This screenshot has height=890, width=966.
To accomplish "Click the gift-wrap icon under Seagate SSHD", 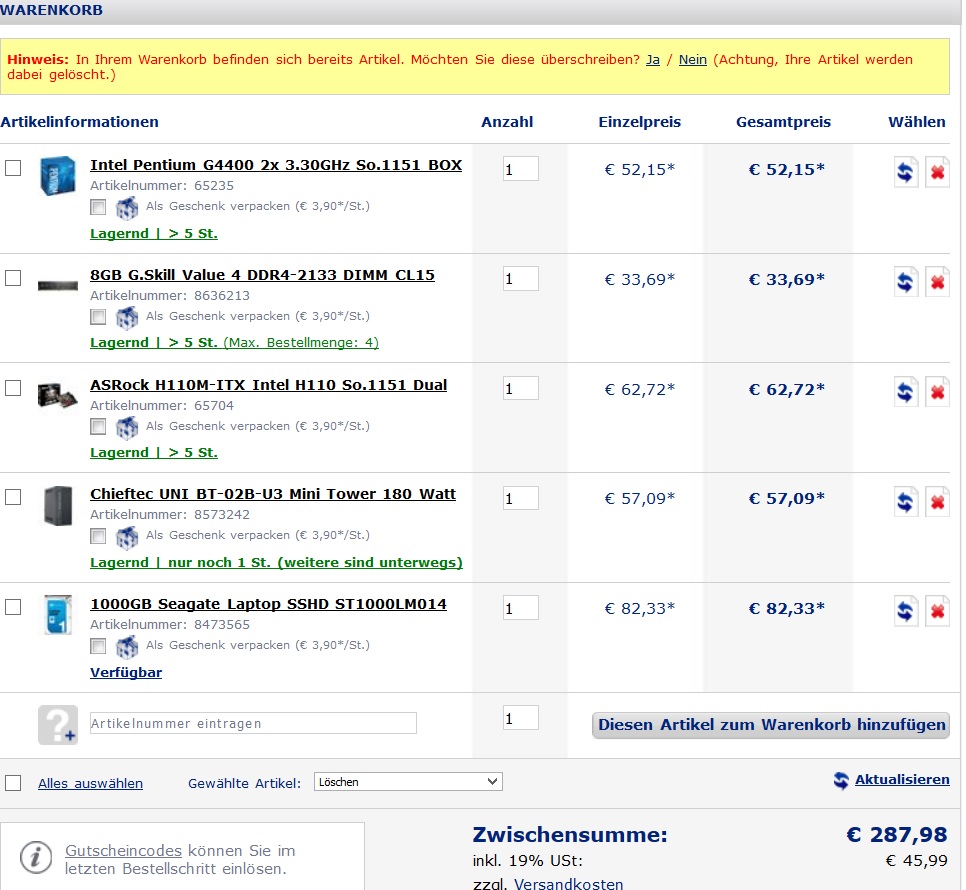I will [127, 647].
